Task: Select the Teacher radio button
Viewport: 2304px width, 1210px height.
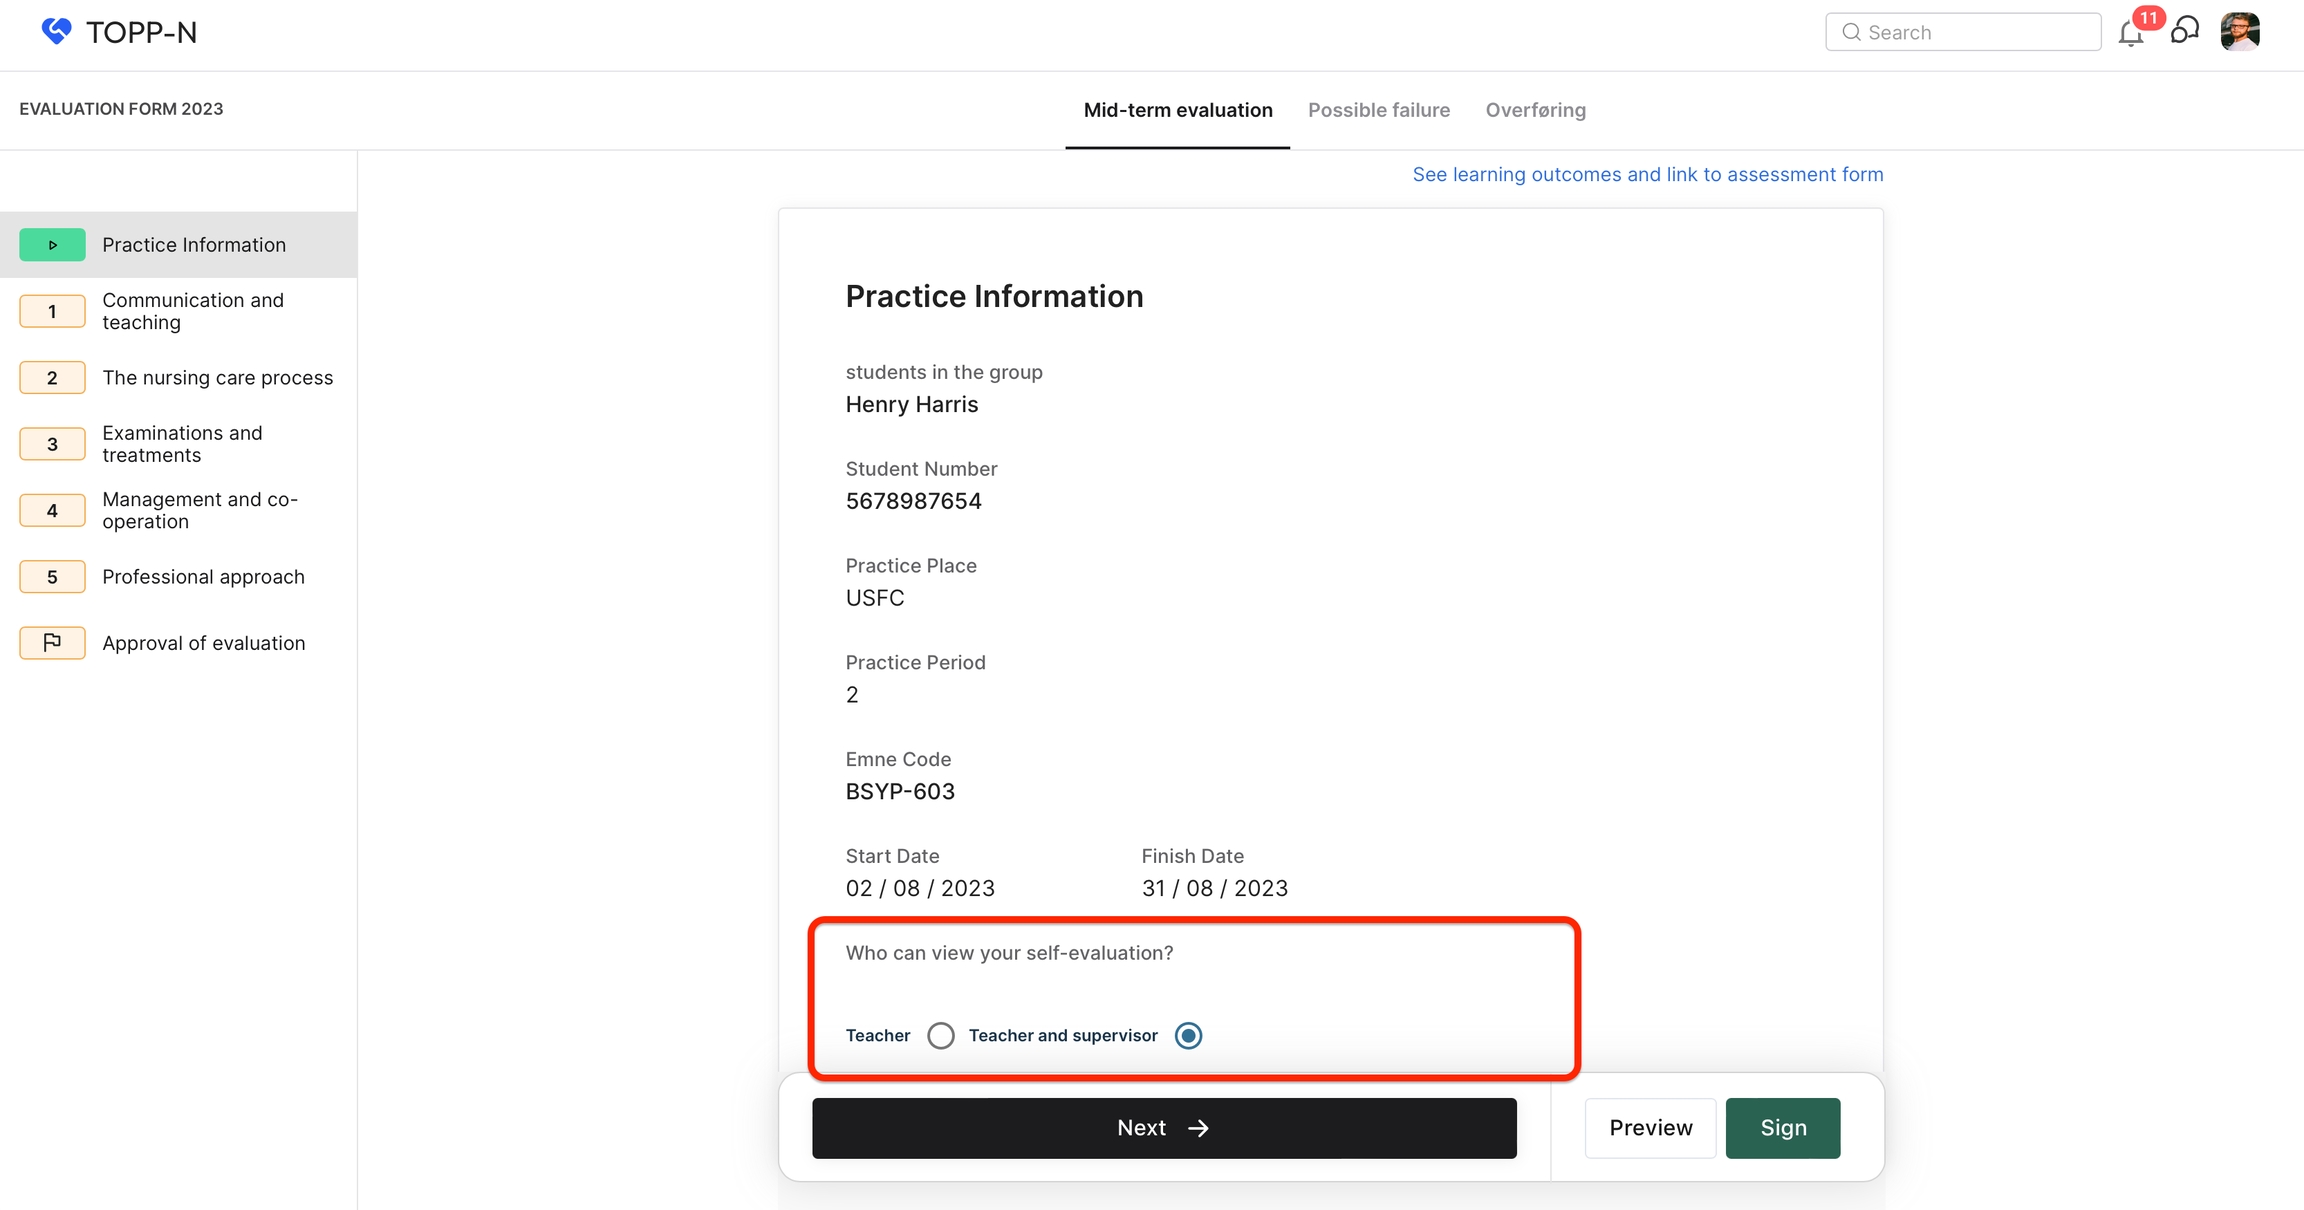Action: [x=940, y=1035]
